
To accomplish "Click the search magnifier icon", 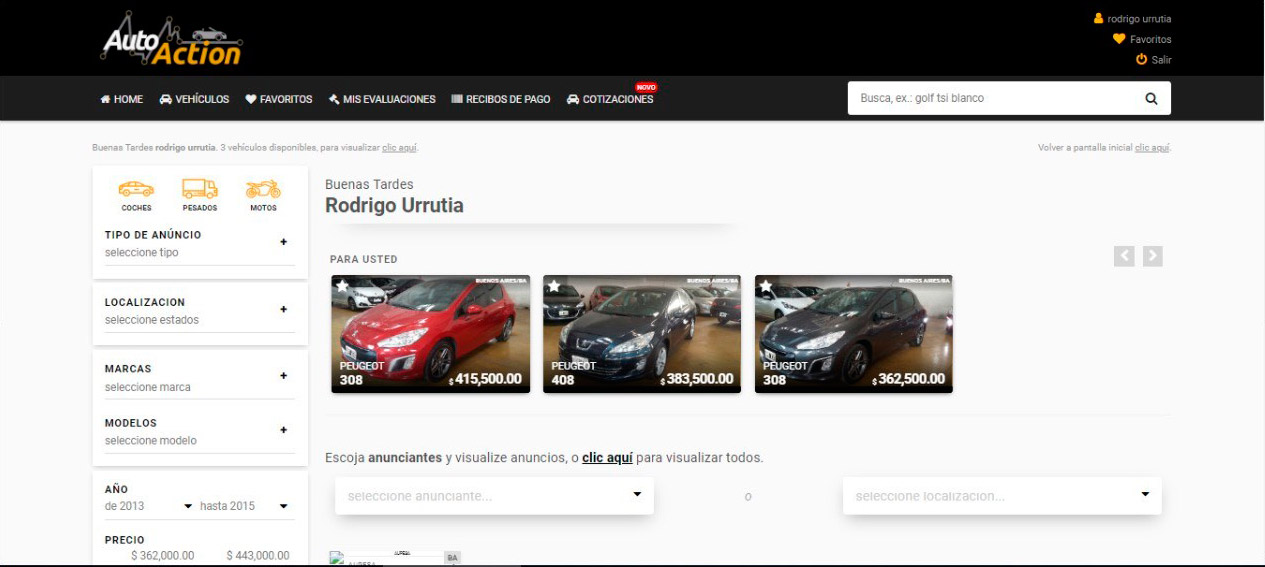I will [x=1151, y=99].
